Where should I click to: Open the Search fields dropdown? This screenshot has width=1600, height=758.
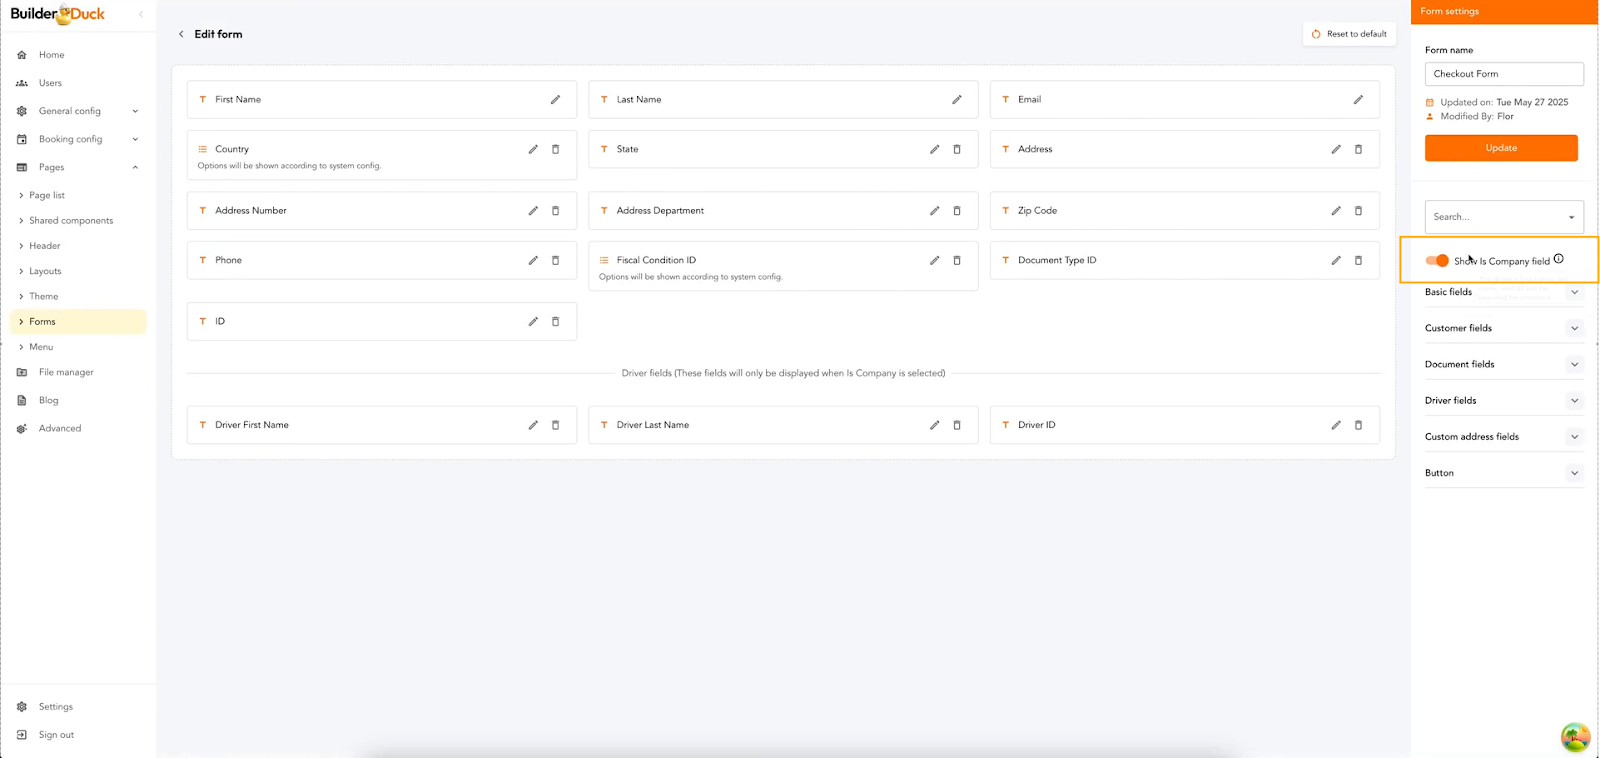click(1503, 217)
